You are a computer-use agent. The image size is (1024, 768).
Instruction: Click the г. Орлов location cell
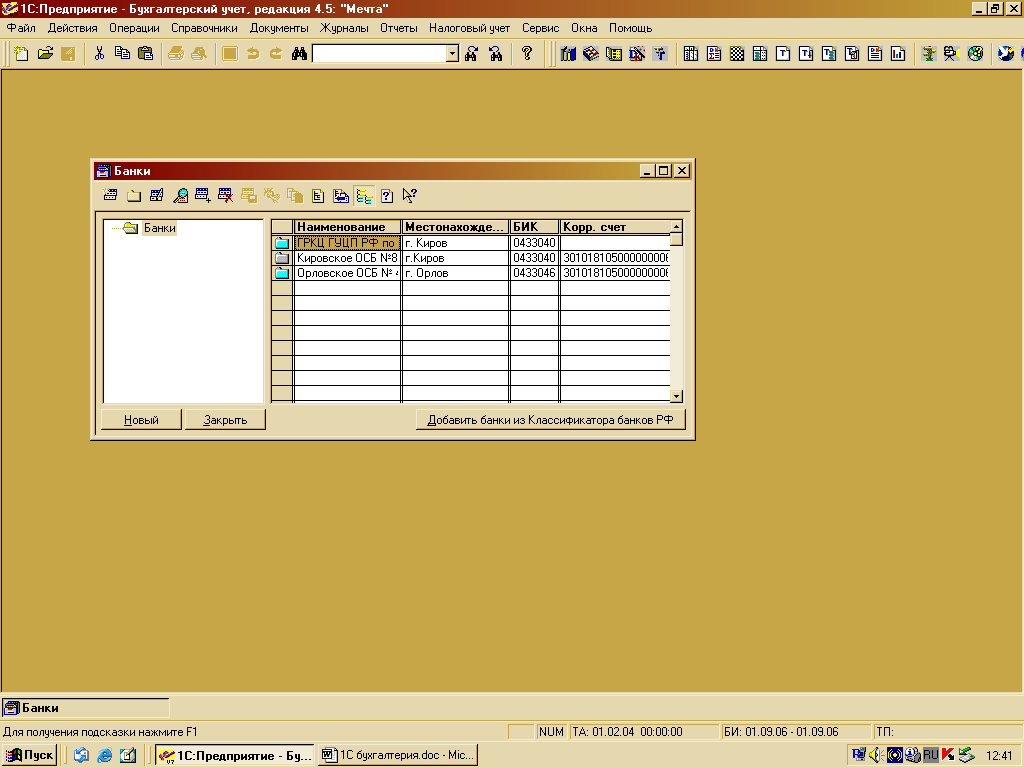click(x=455, y=273)
